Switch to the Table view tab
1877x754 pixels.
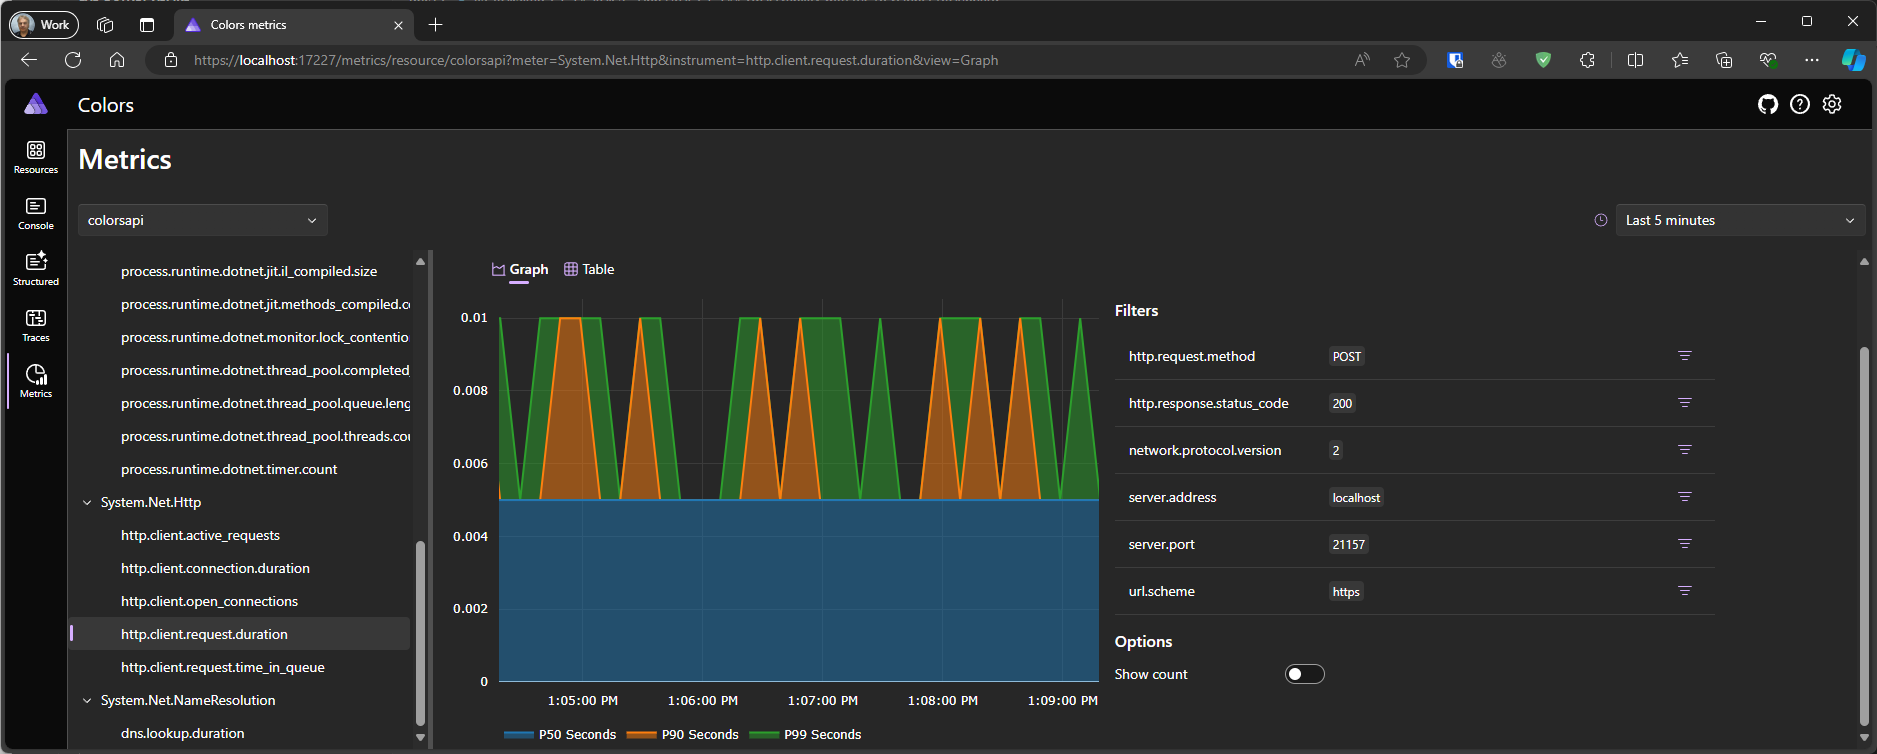(589, 269)
